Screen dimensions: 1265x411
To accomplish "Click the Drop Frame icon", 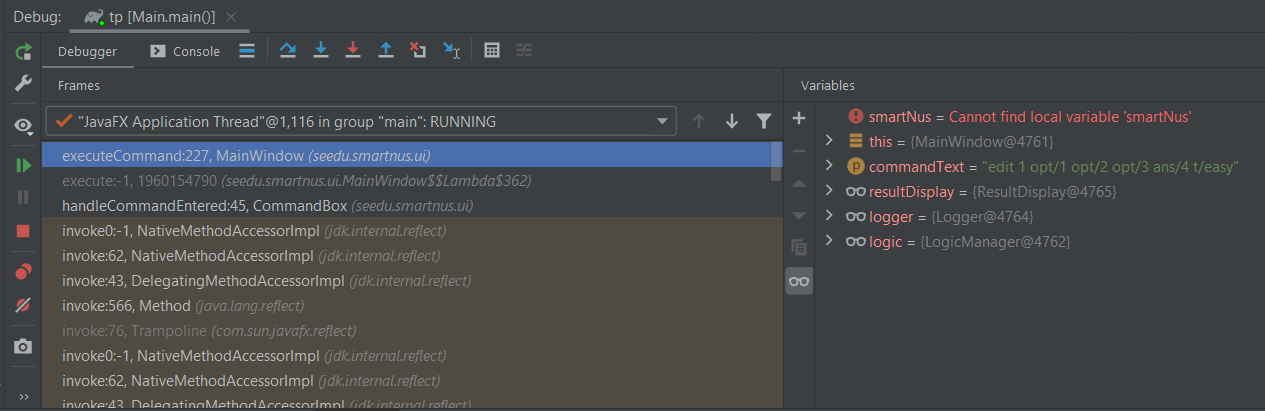I will pos(419,51).
